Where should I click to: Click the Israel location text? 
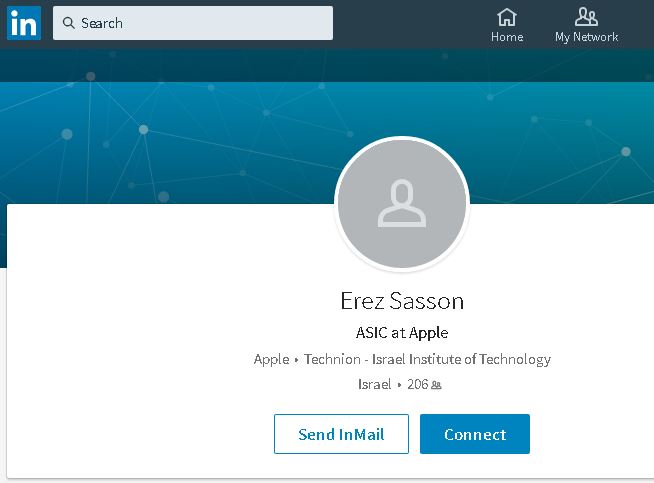[x=375, y=384]
